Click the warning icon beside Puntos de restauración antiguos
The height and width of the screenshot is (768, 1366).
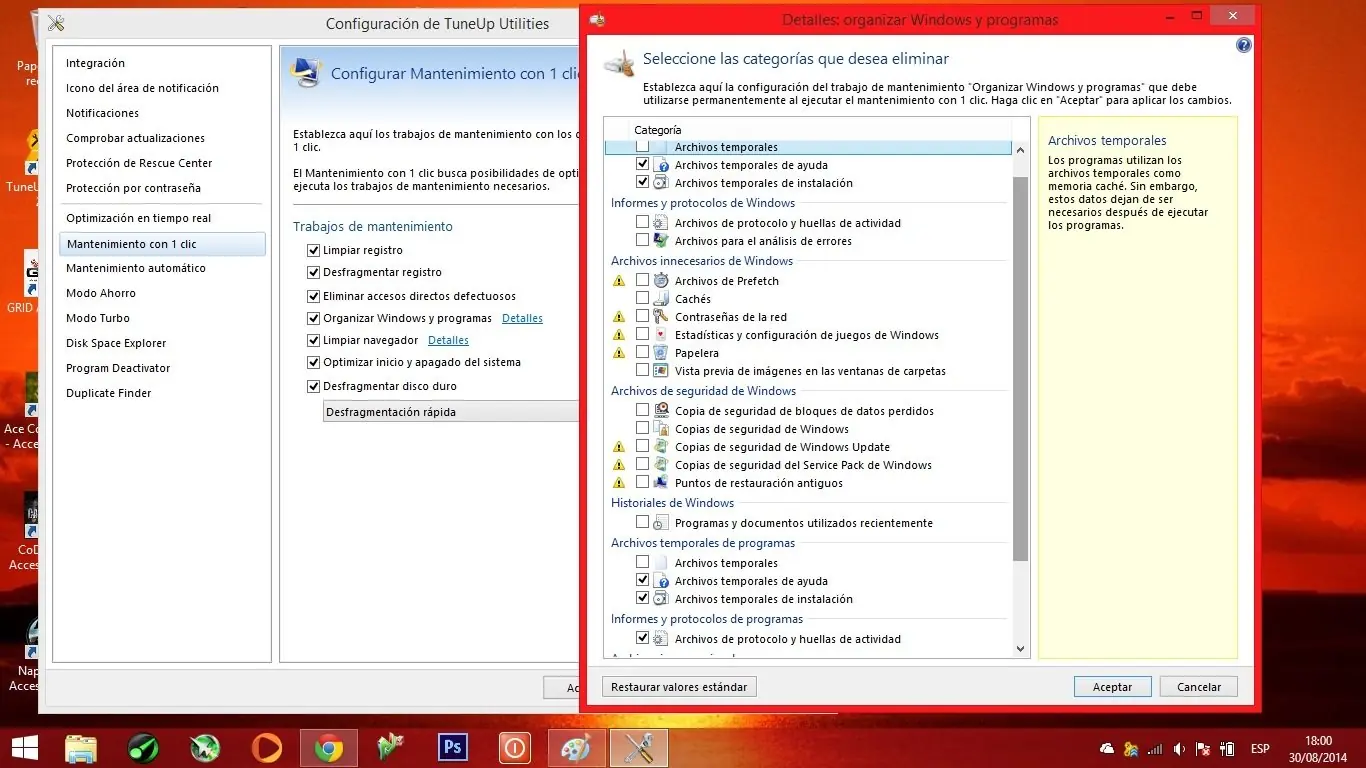point(619,483)
